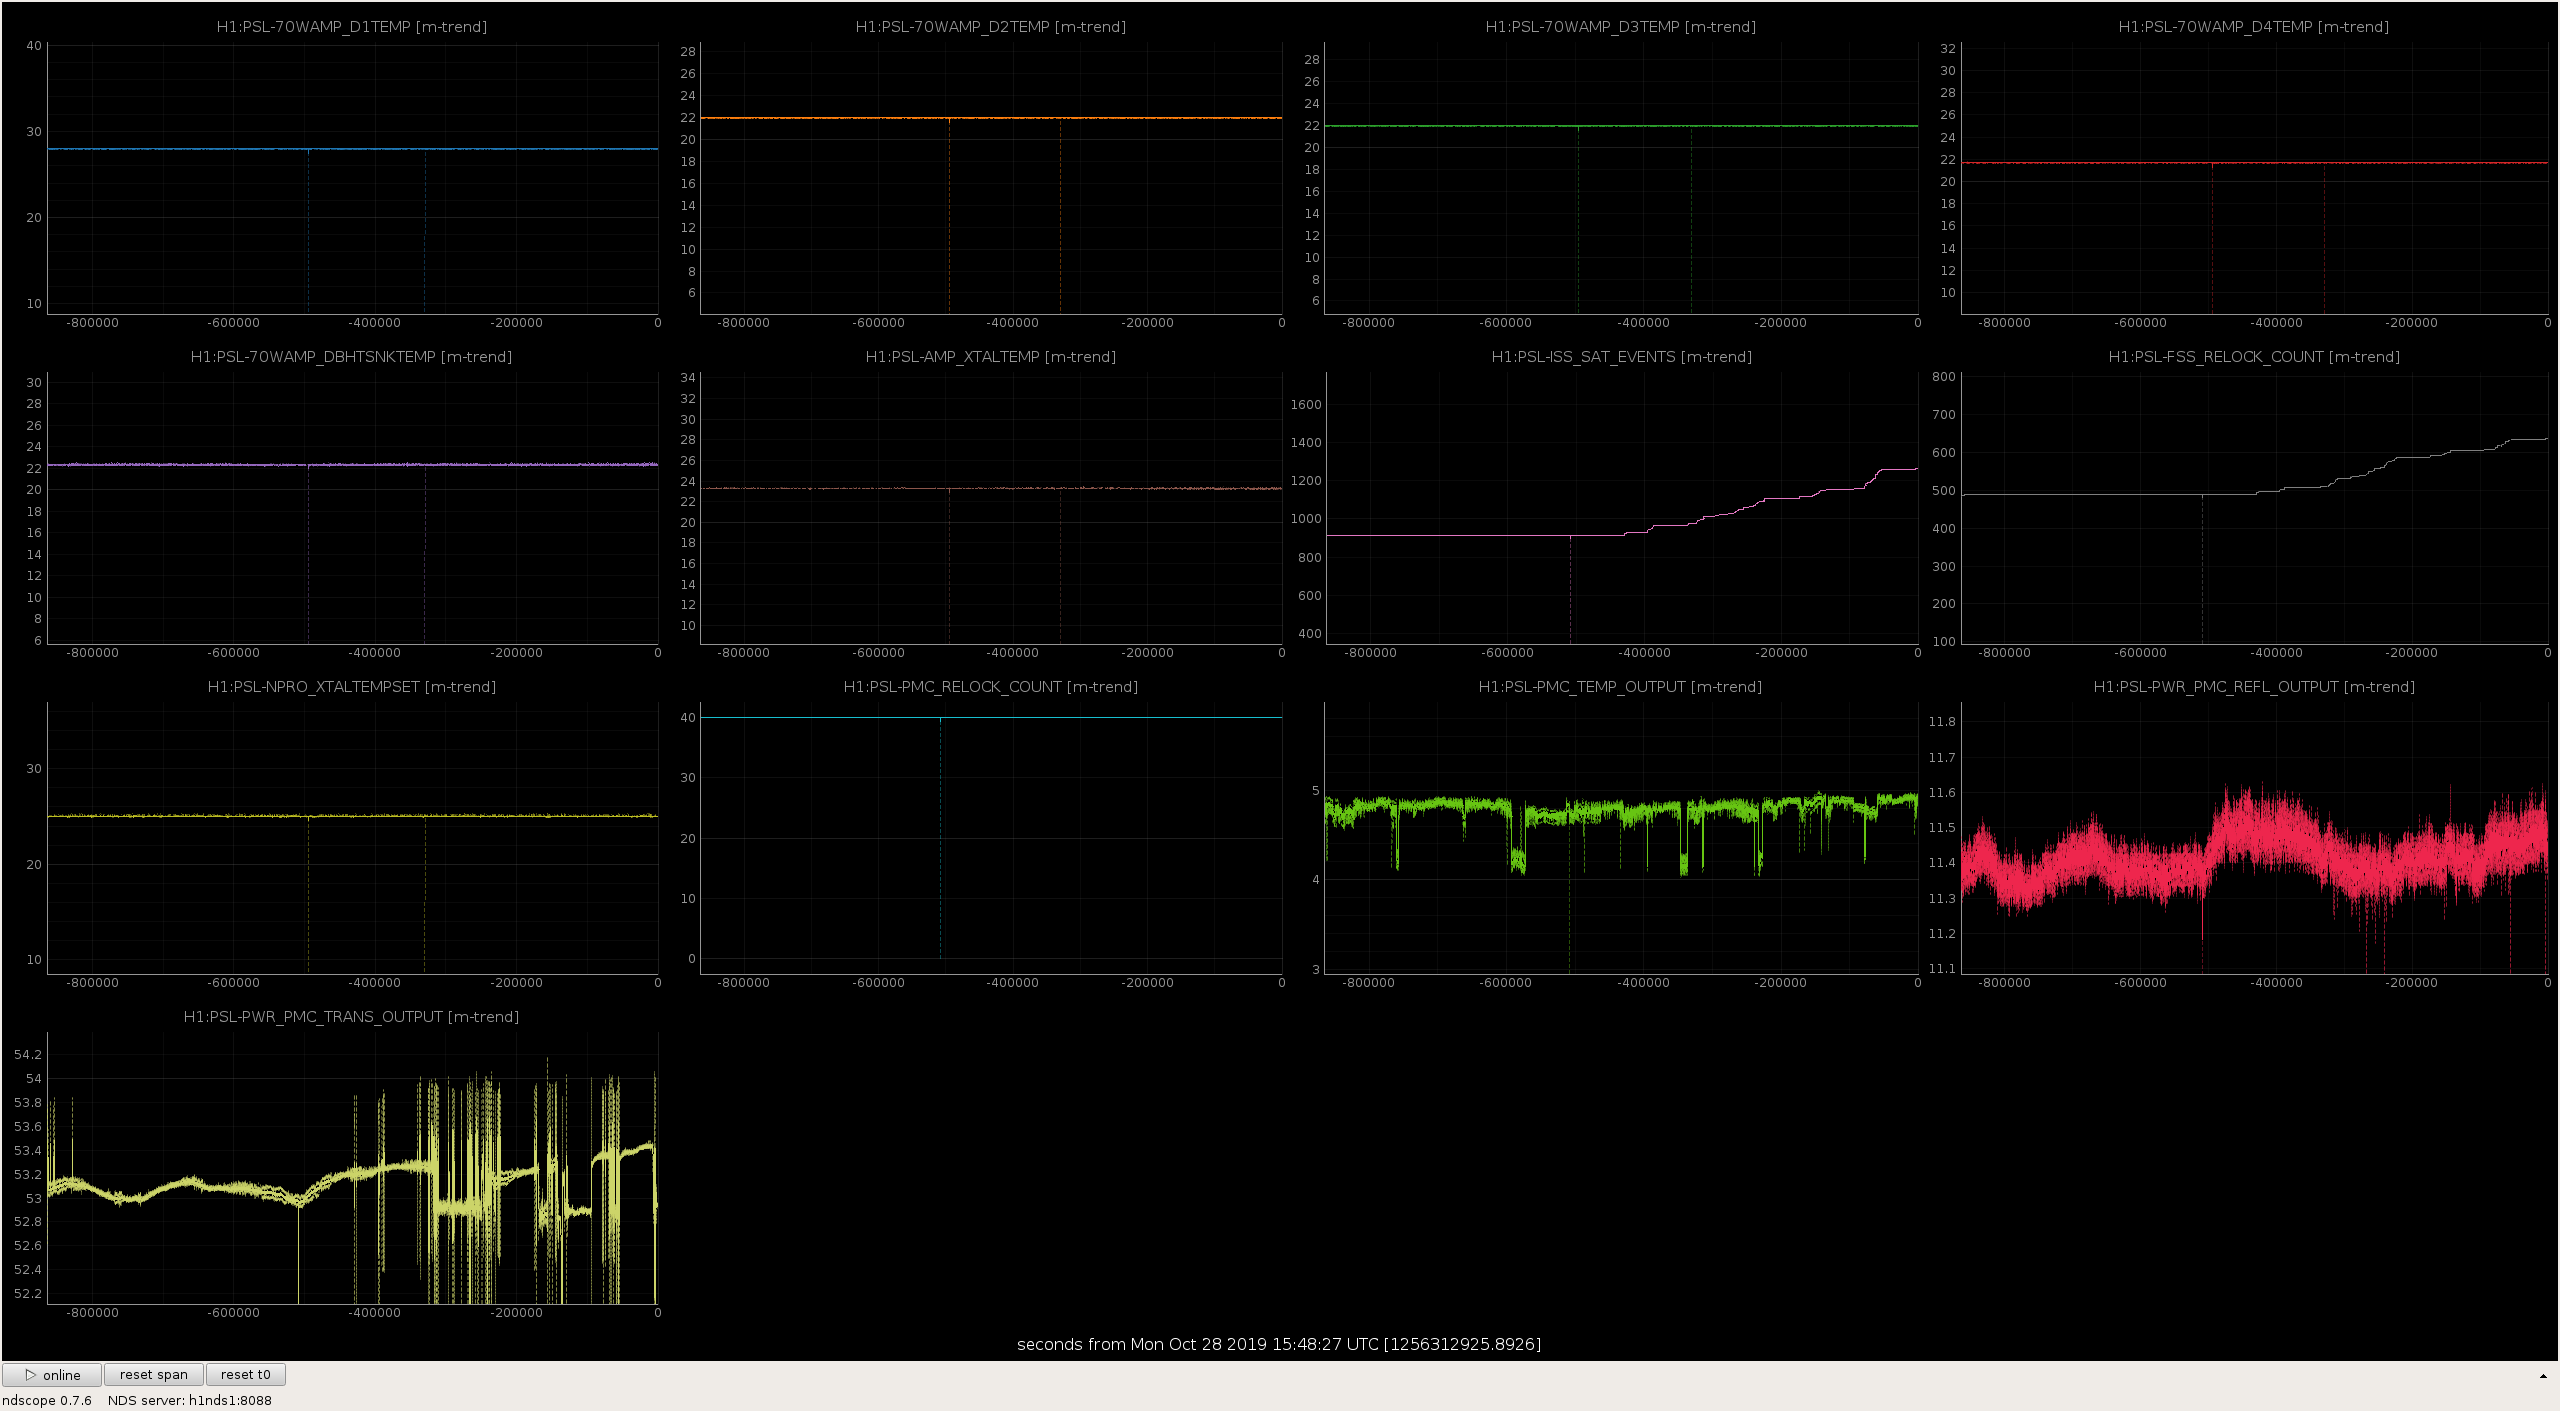Select the H1:PSL-FSS_RELOCK_COUNT plot title
Image resolution: width=2560 pixels, height=1411 pixels.
click(x=2254, y=357)
